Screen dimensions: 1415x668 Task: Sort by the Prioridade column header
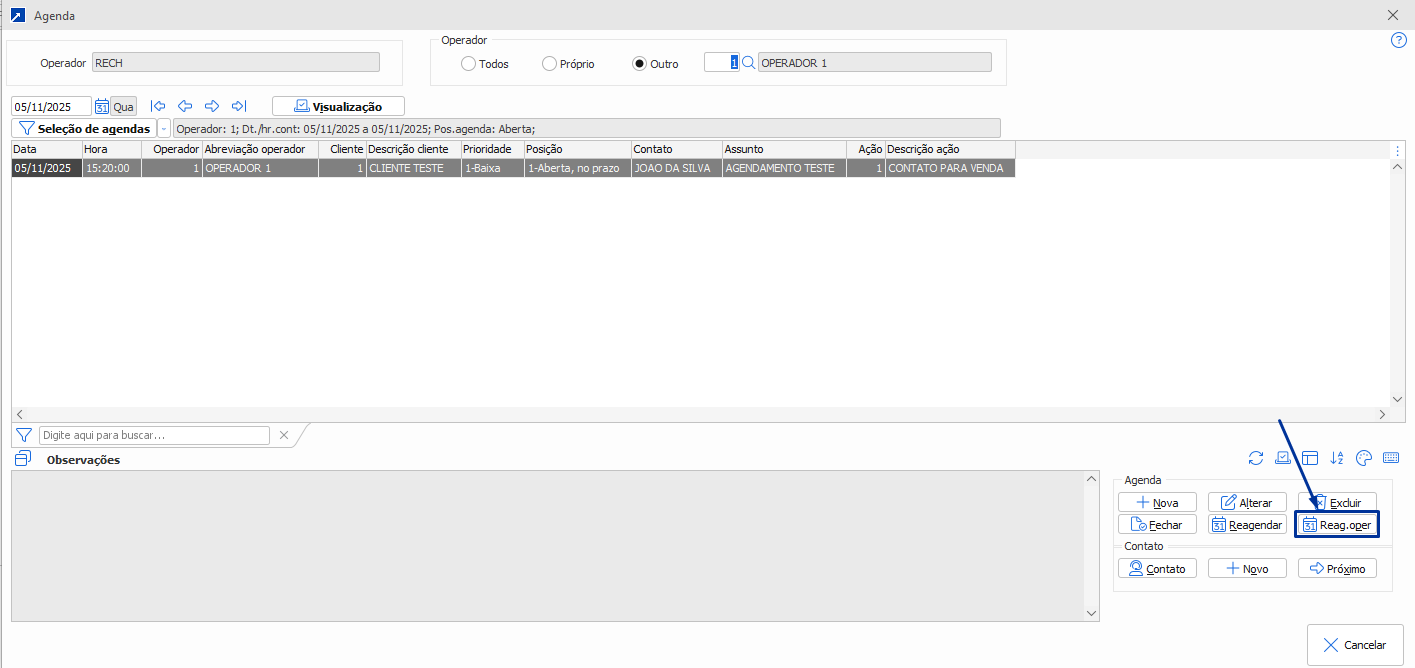click(493, 149)
